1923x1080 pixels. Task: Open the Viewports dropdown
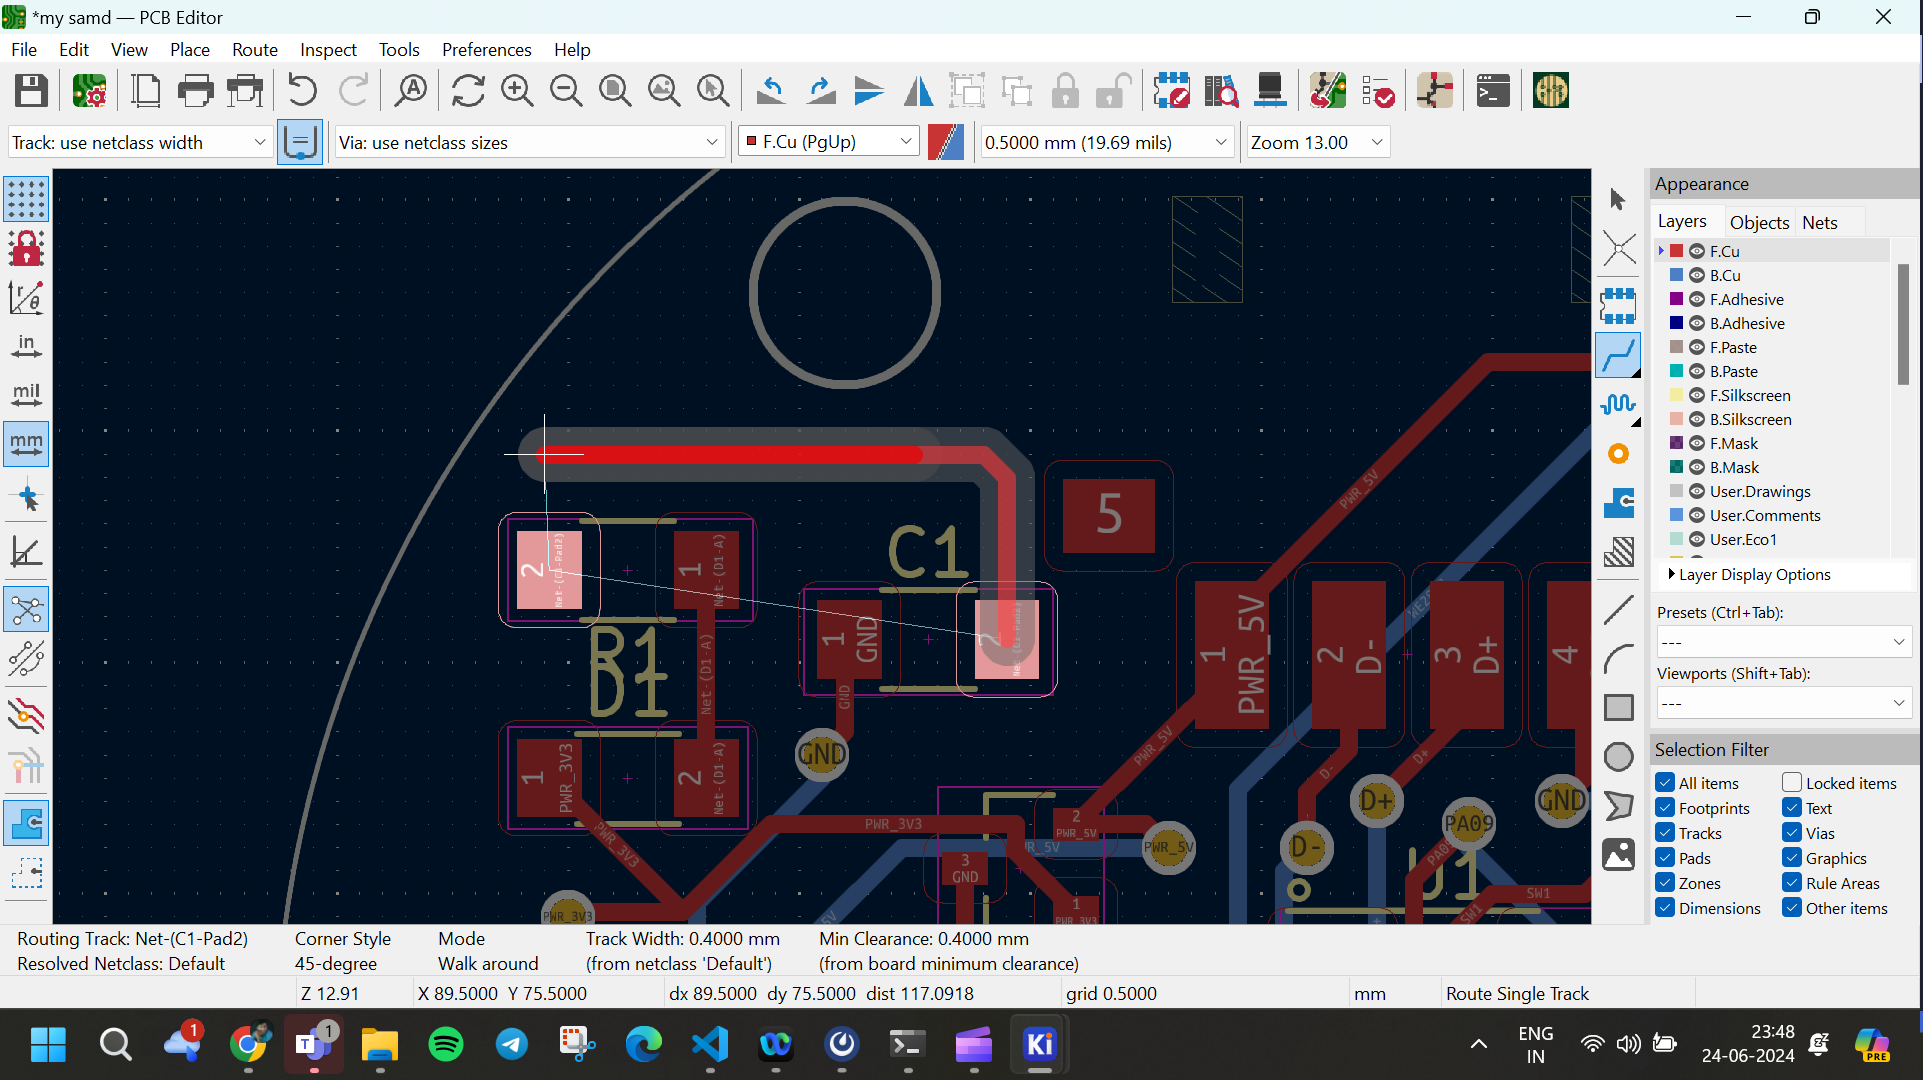pos(1783,703)
